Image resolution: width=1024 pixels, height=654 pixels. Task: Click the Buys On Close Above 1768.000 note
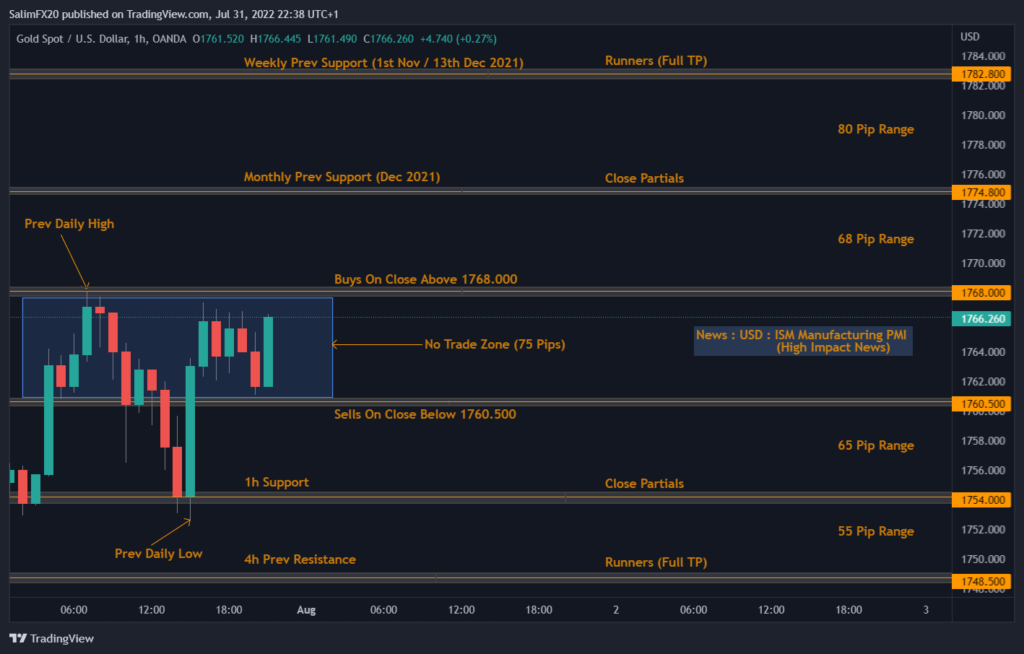point(425,279)
